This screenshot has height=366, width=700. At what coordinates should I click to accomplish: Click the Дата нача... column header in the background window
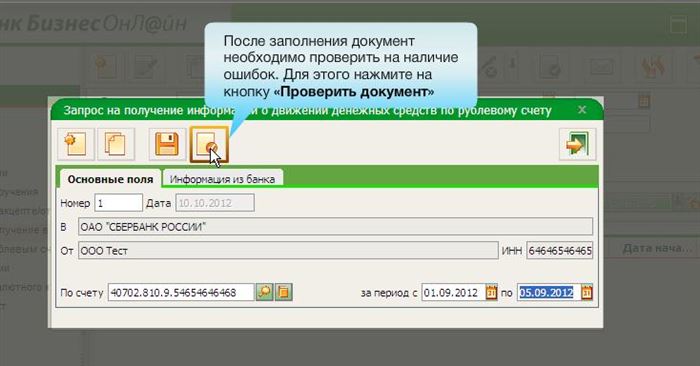click(657, 248)
